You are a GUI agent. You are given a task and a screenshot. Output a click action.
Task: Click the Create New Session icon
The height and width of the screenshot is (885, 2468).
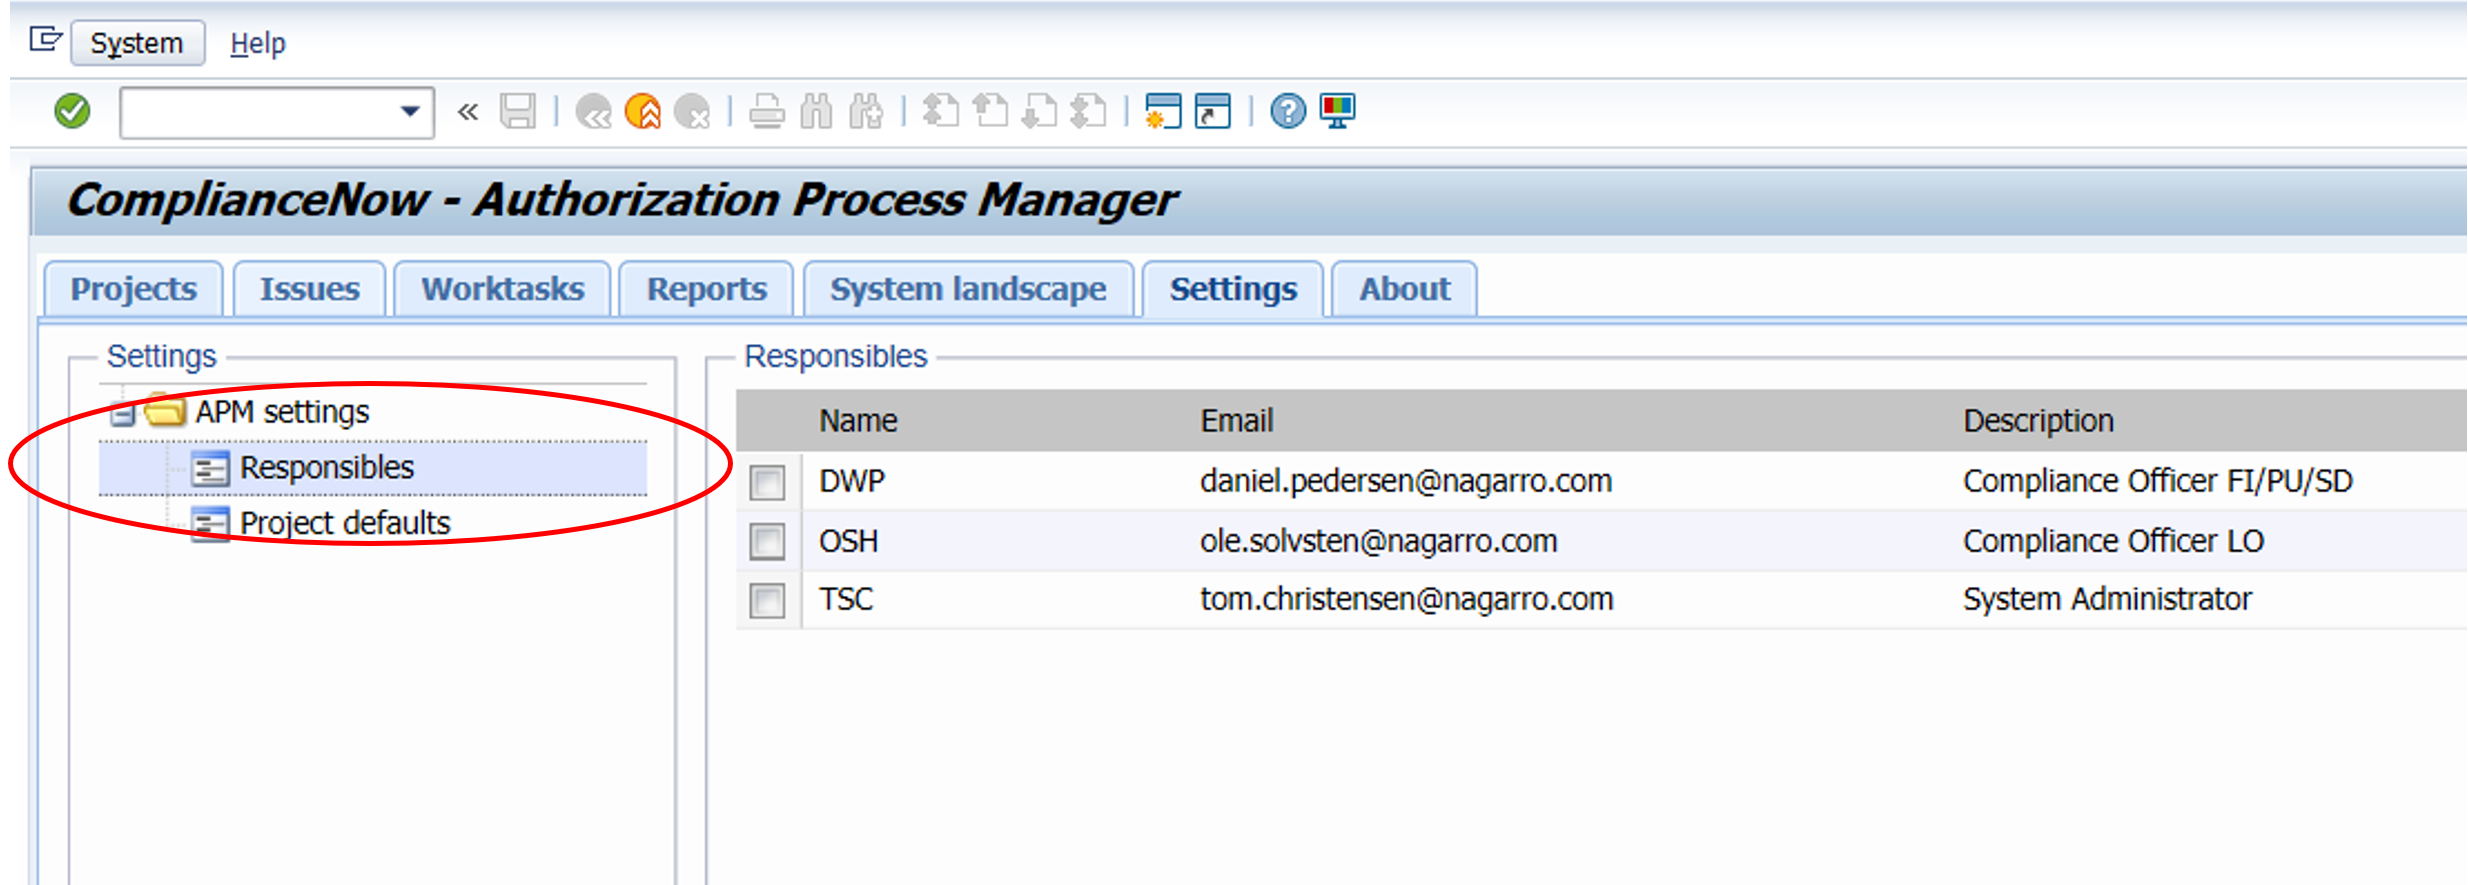pos(1163,111)
